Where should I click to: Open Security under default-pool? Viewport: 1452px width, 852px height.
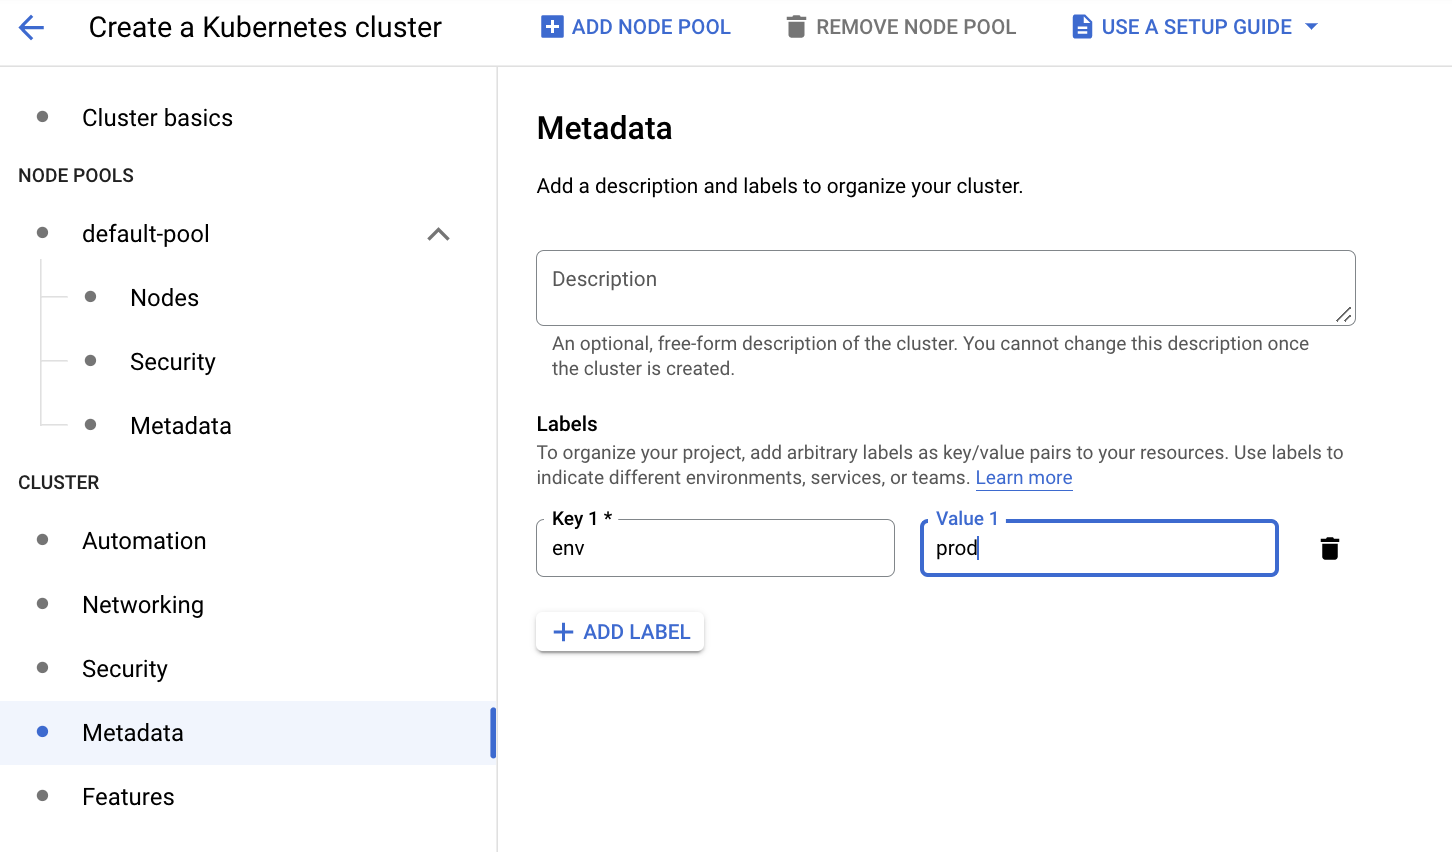click(x=173, y=362)
